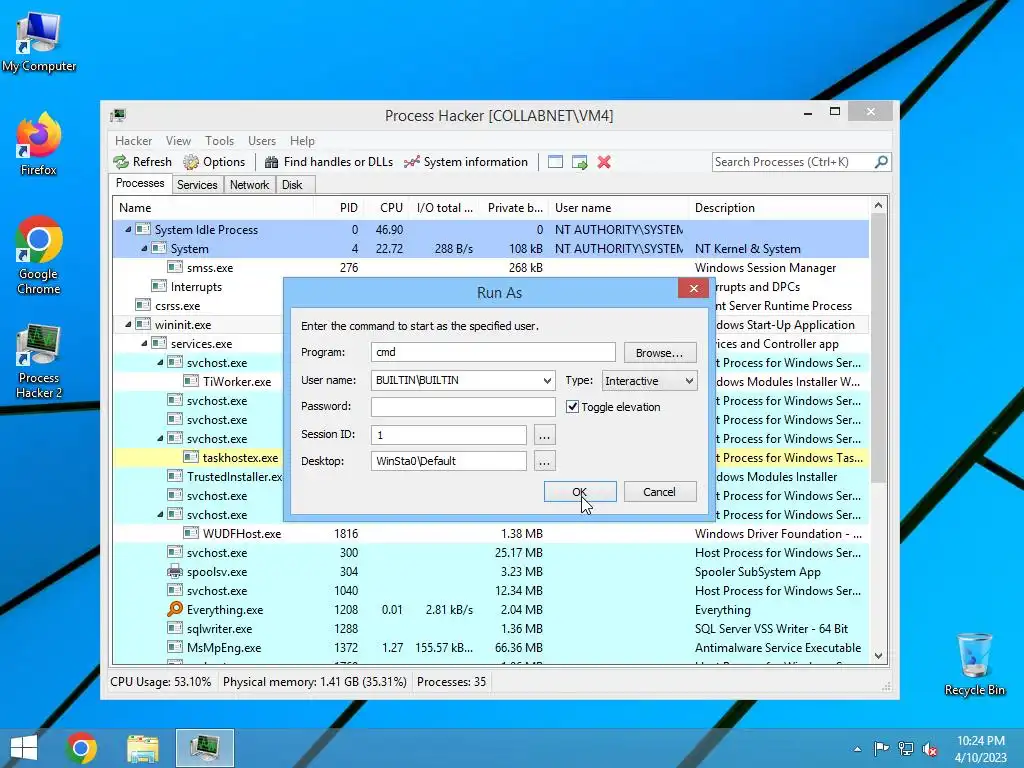Screen dimensions: 1024x768
Task: Open the Tools menu
Action: pos(219,140)
